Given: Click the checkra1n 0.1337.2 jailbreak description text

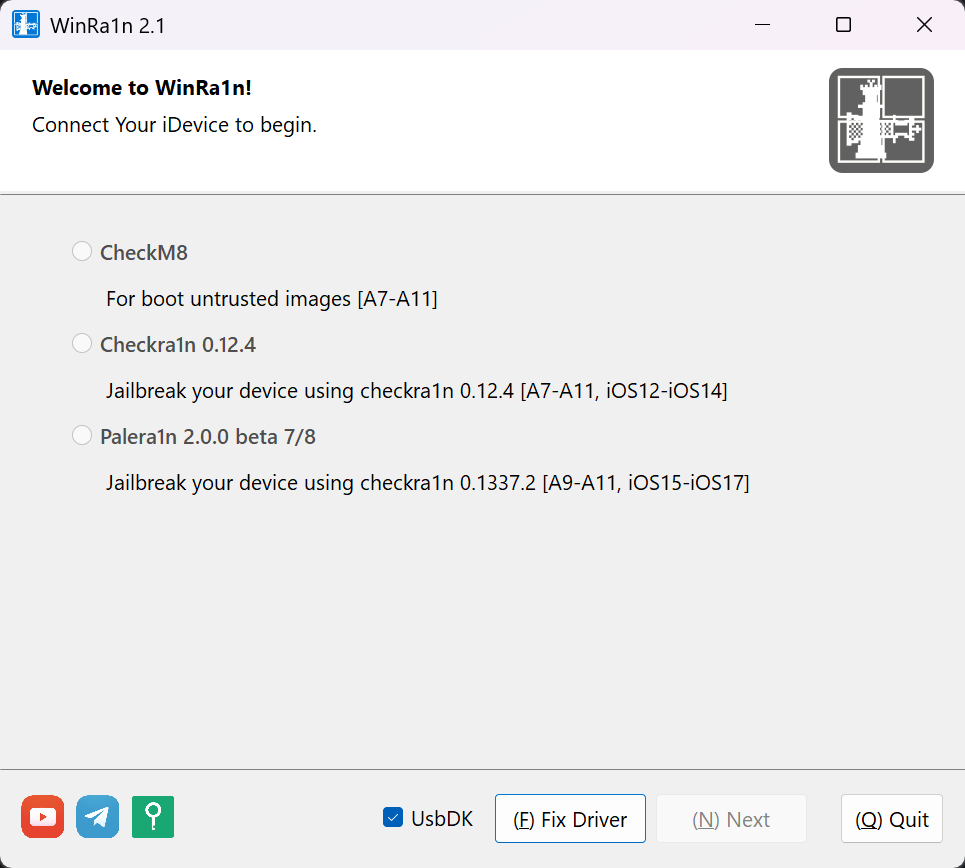Looking at the screenshot, I should point(427,483).
